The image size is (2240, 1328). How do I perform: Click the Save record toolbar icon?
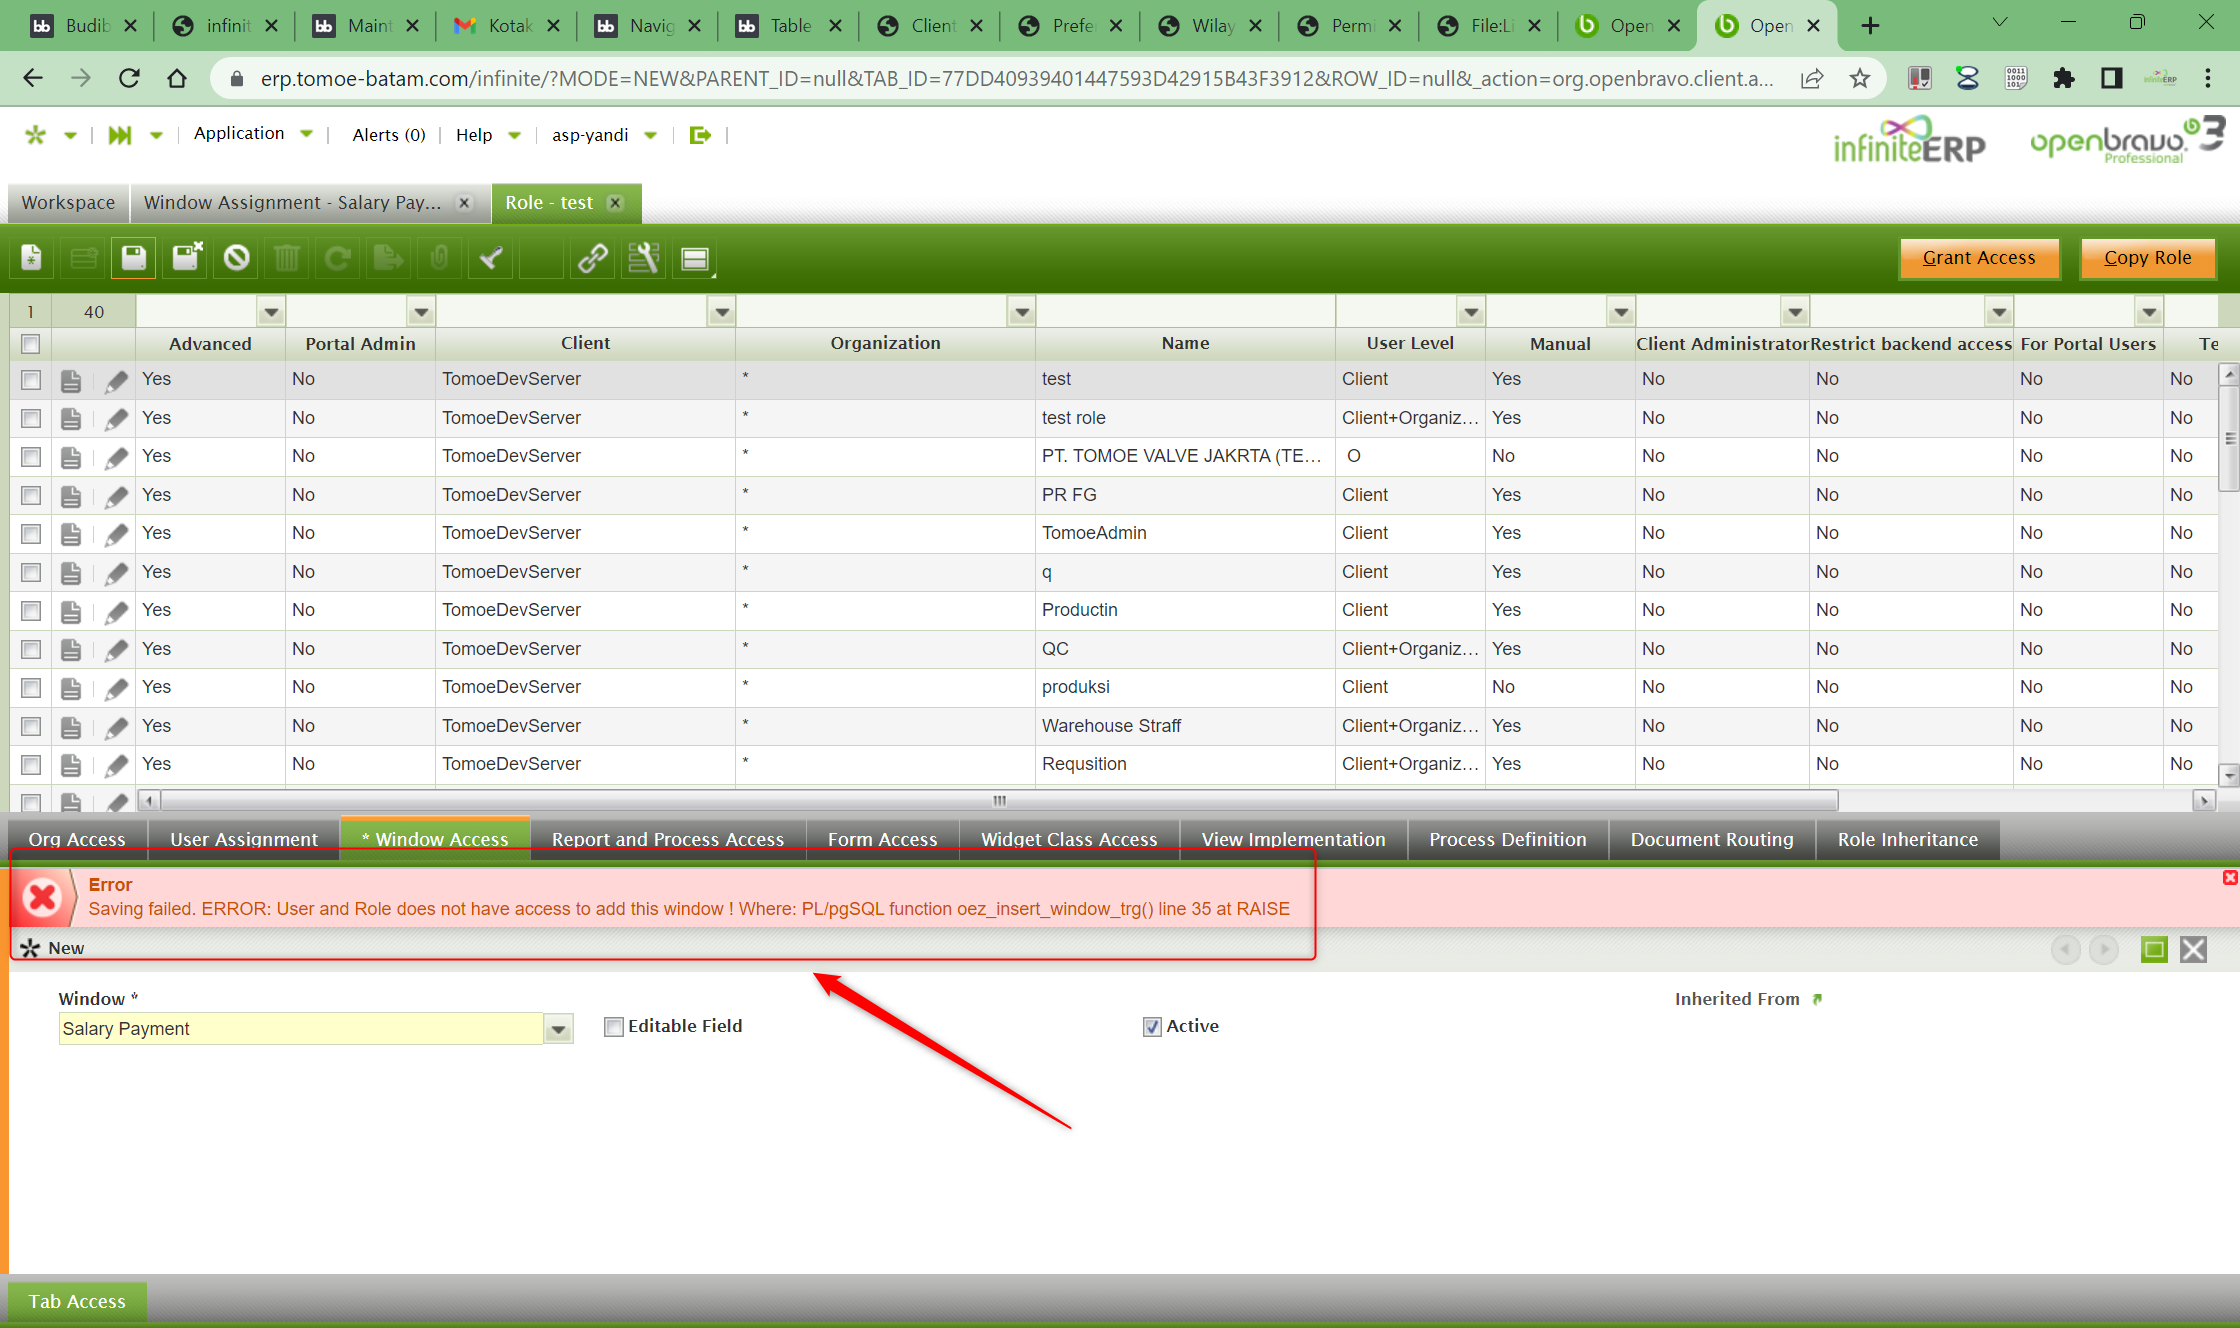134,258
